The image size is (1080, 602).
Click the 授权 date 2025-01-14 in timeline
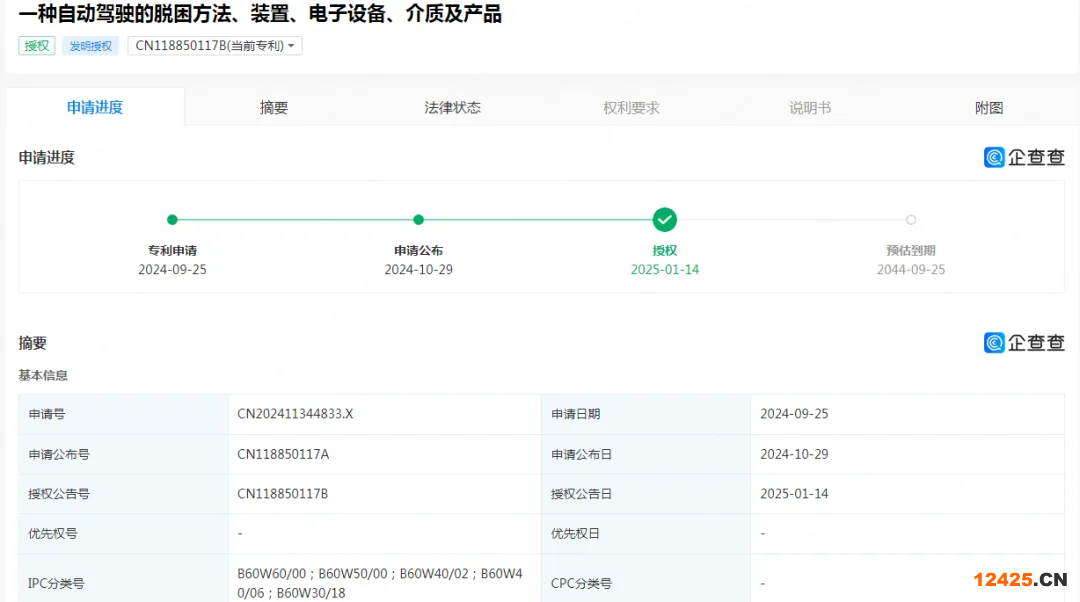(665, 270)
